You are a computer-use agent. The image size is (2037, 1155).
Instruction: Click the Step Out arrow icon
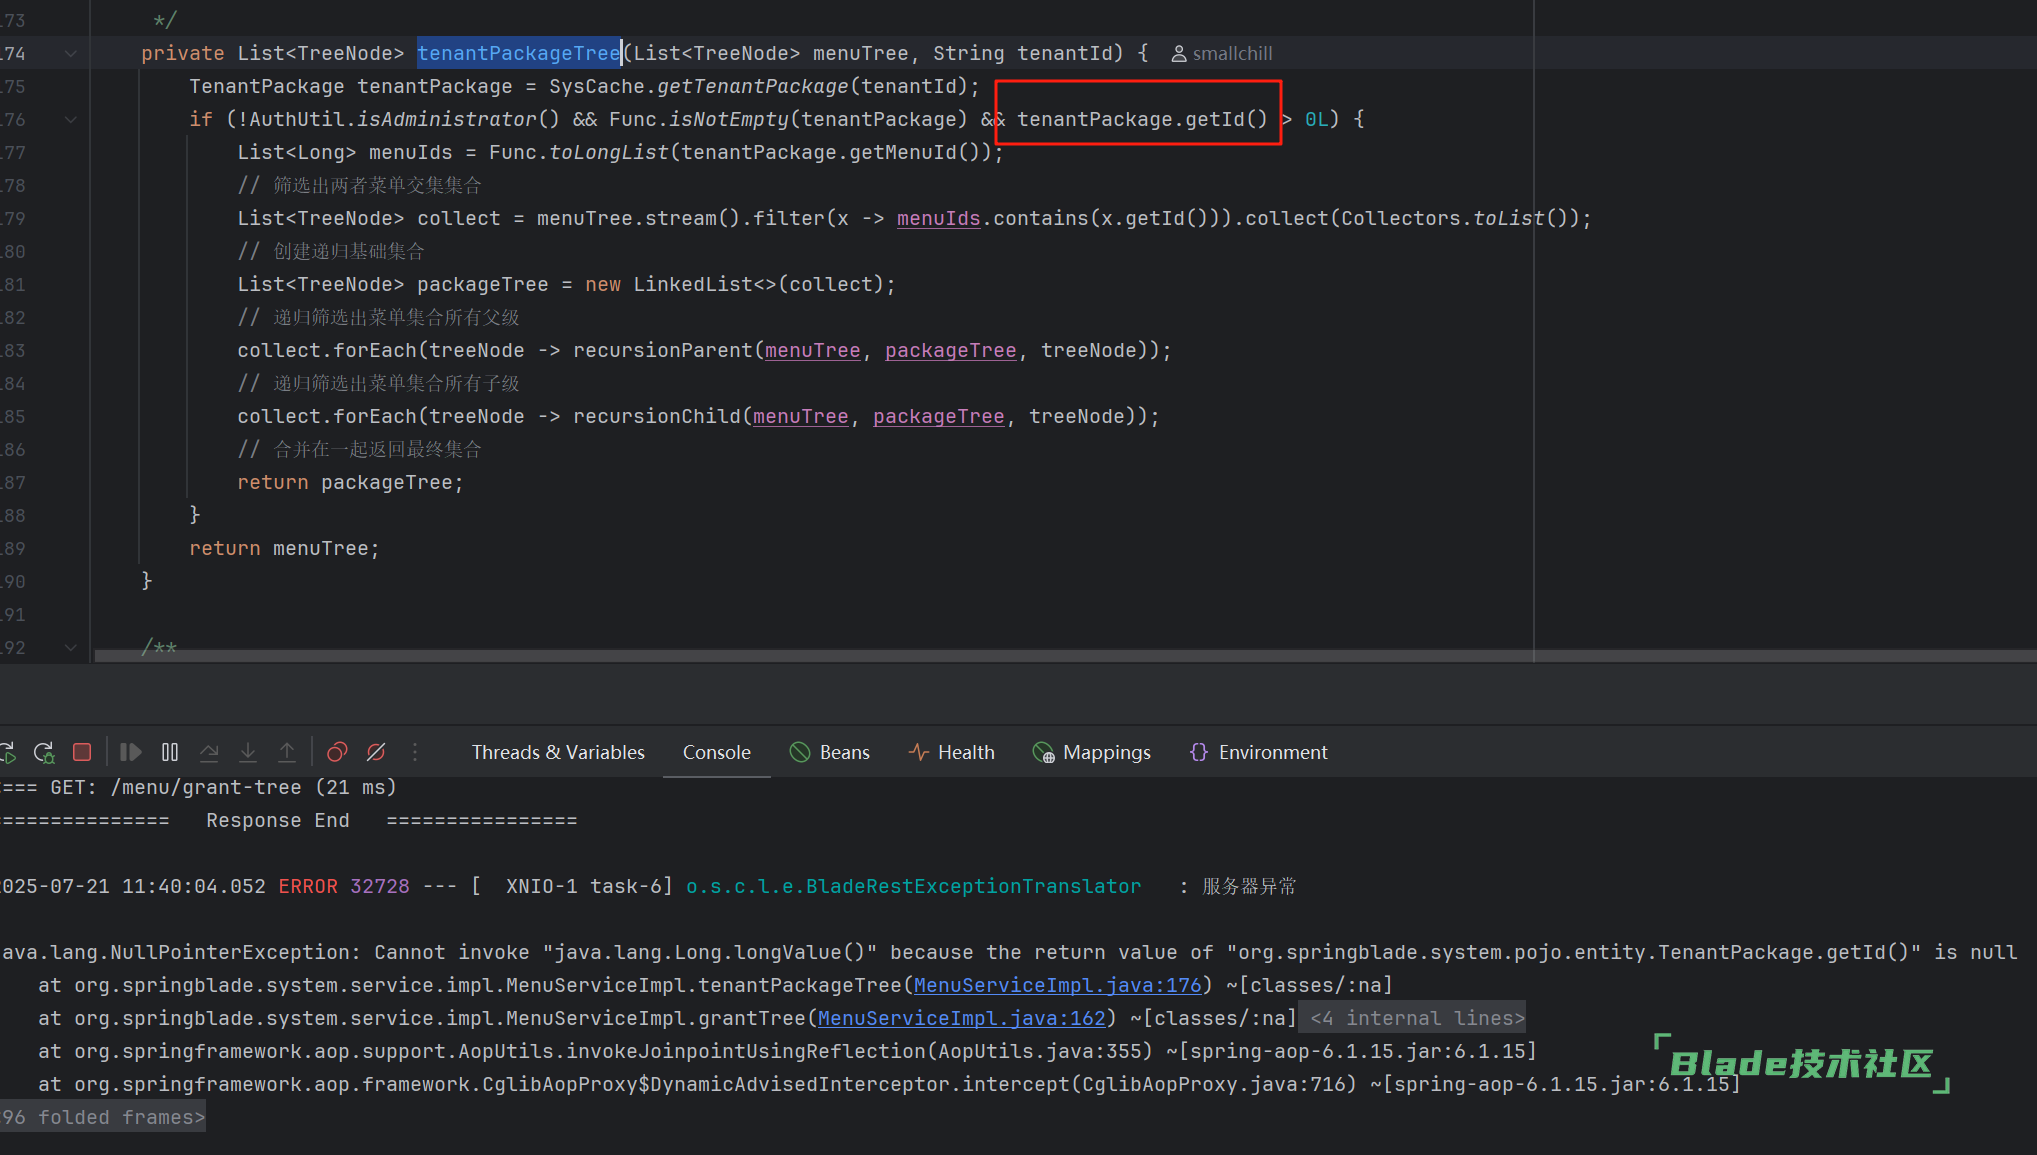287,752
